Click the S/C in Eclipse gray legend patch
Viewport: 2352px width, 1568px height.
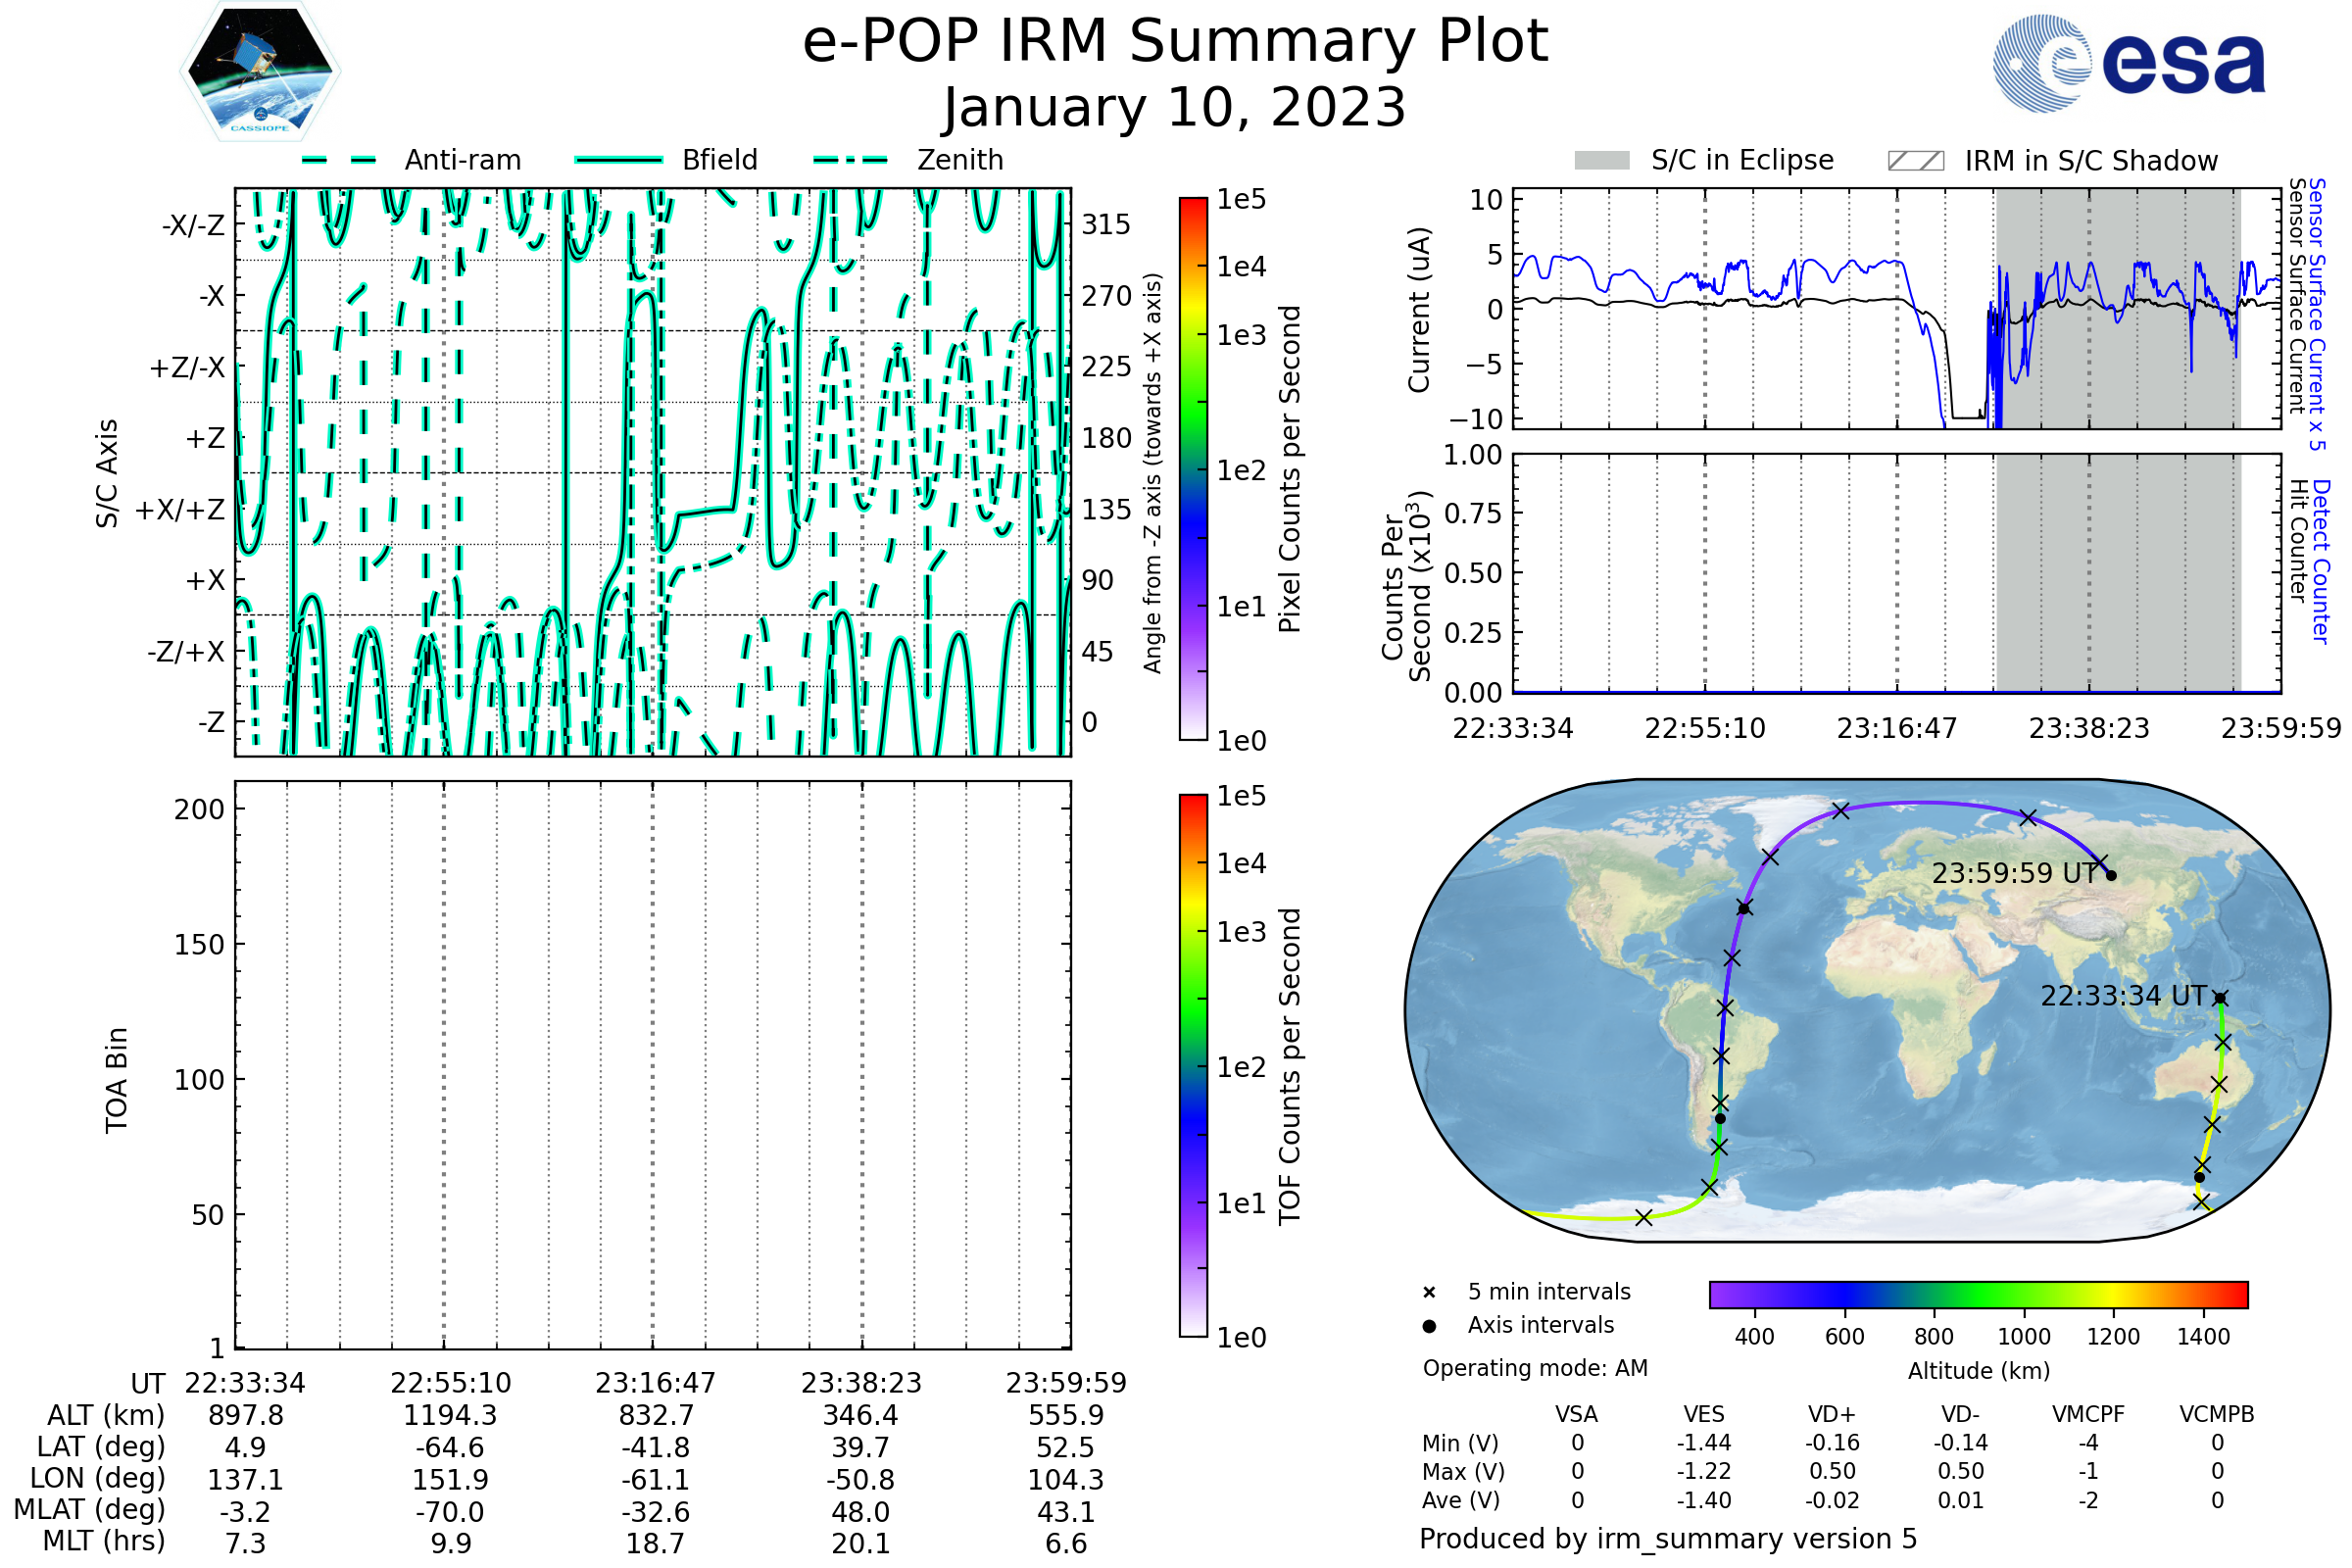[x=1601, y=161]
